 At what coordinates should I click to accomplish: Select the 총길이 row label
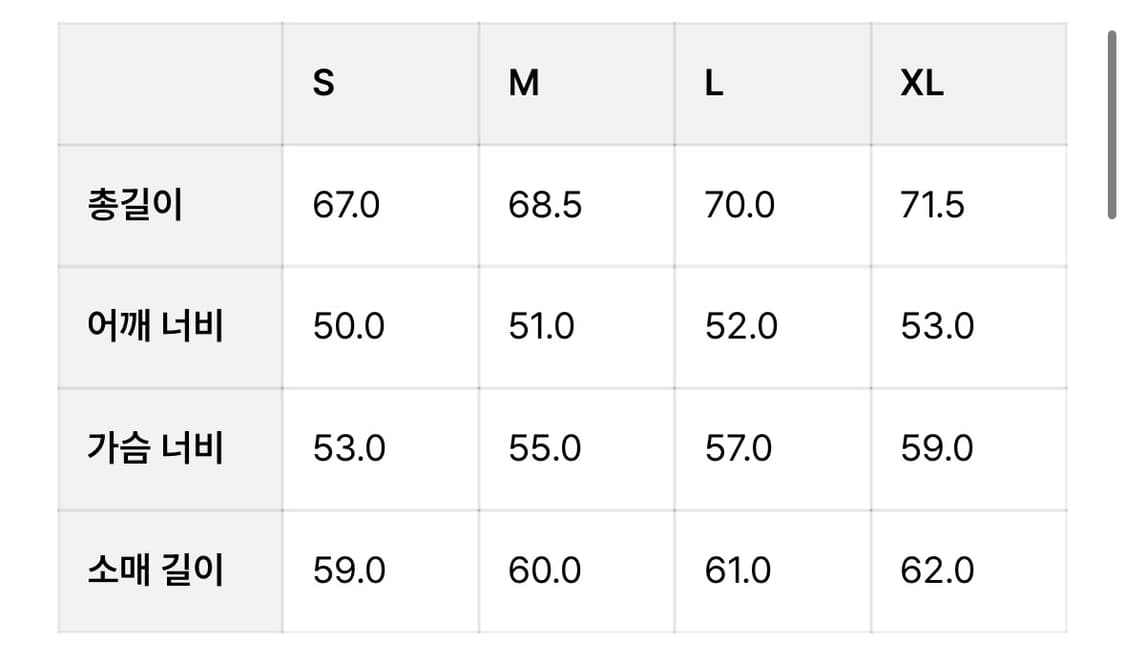click(135, 206)
